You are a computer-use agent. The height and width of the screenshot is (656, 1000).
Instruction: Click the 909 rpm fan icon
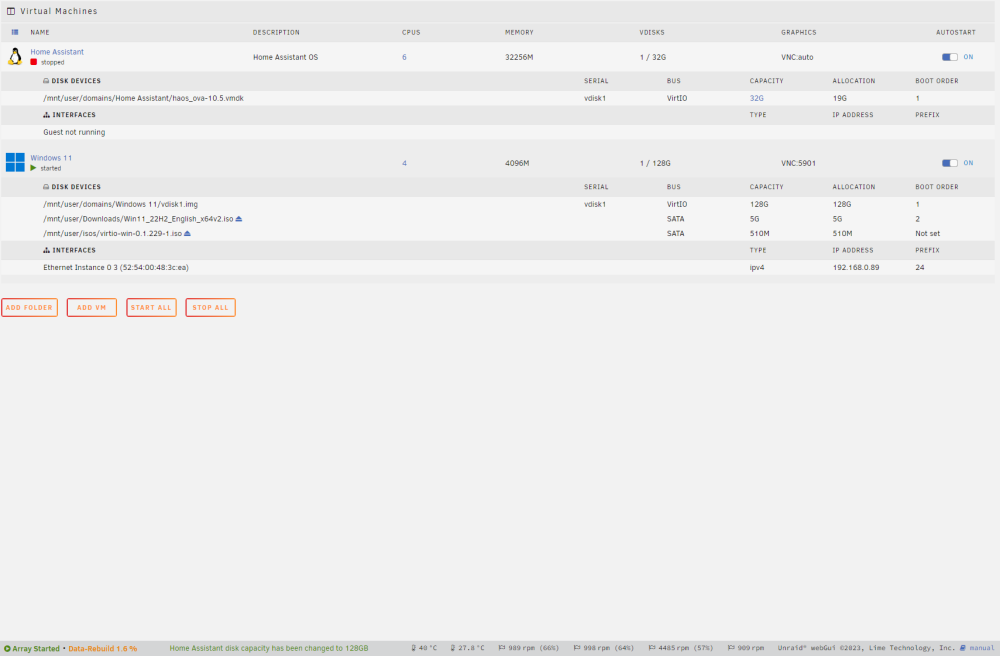731,648
